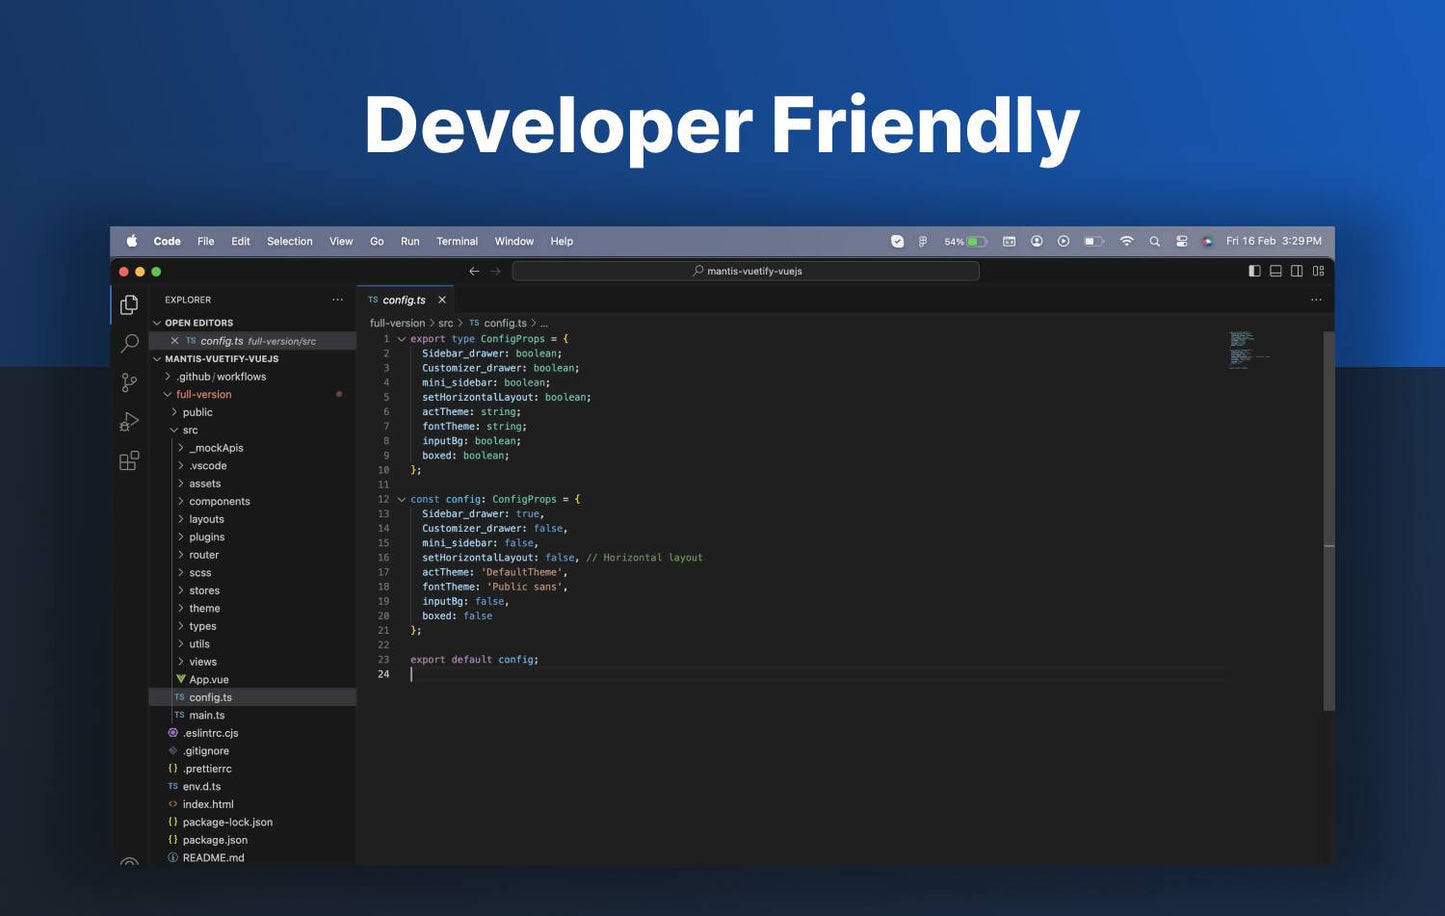Click the src breadcrumb segment
Viewport: 1445px width, 916px height.
click(445, 323)
